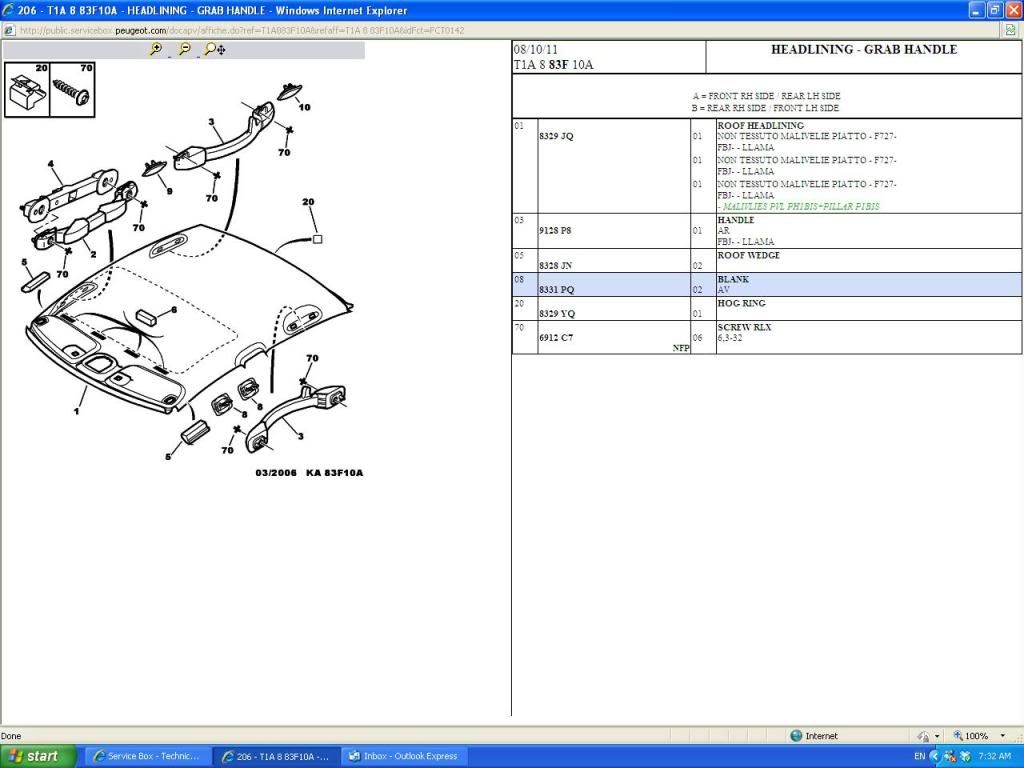Viewport: 1024px width, 768px height.
Task: Click the HANDLE row description
Action: 735,220
